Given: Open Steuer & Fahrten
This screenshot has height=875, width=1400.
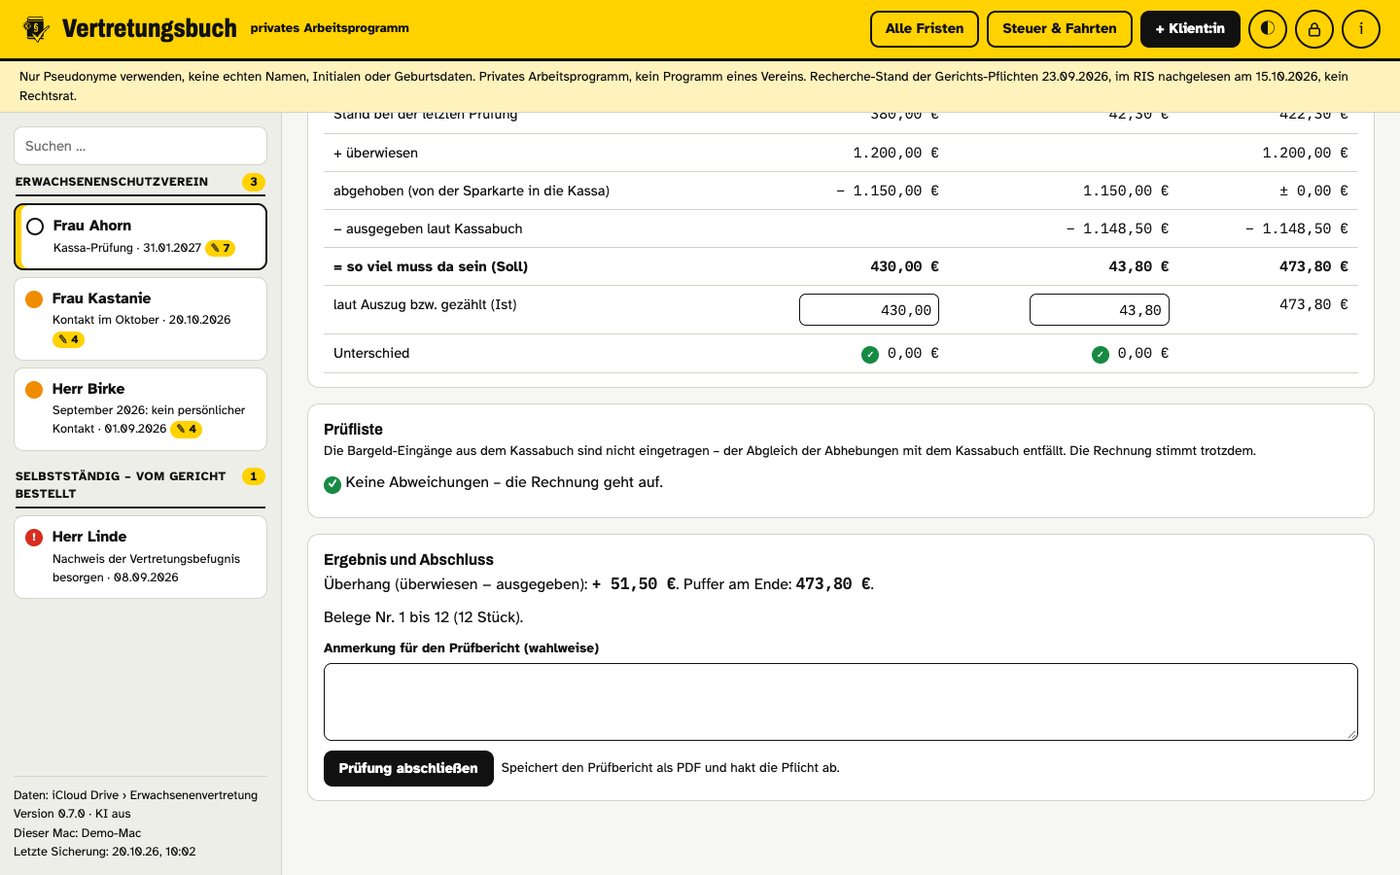Looking at the screenshot, I should point(1060,29).
